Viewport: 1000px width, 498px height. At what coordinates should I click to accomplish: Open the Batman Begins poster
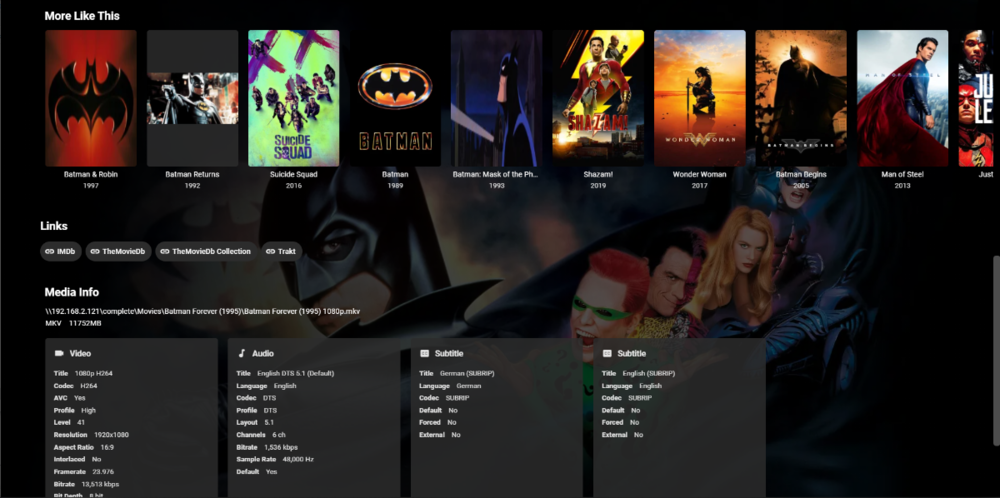(801, 98)
